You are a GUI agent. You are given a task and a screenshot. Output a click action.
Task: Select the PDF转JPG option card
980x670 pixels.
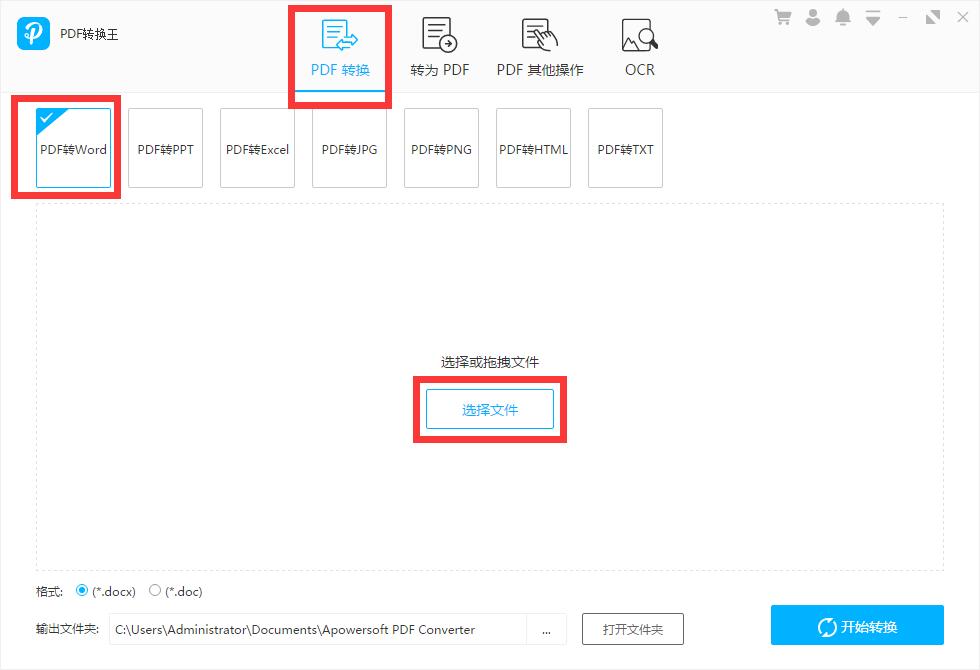point(349,148)
